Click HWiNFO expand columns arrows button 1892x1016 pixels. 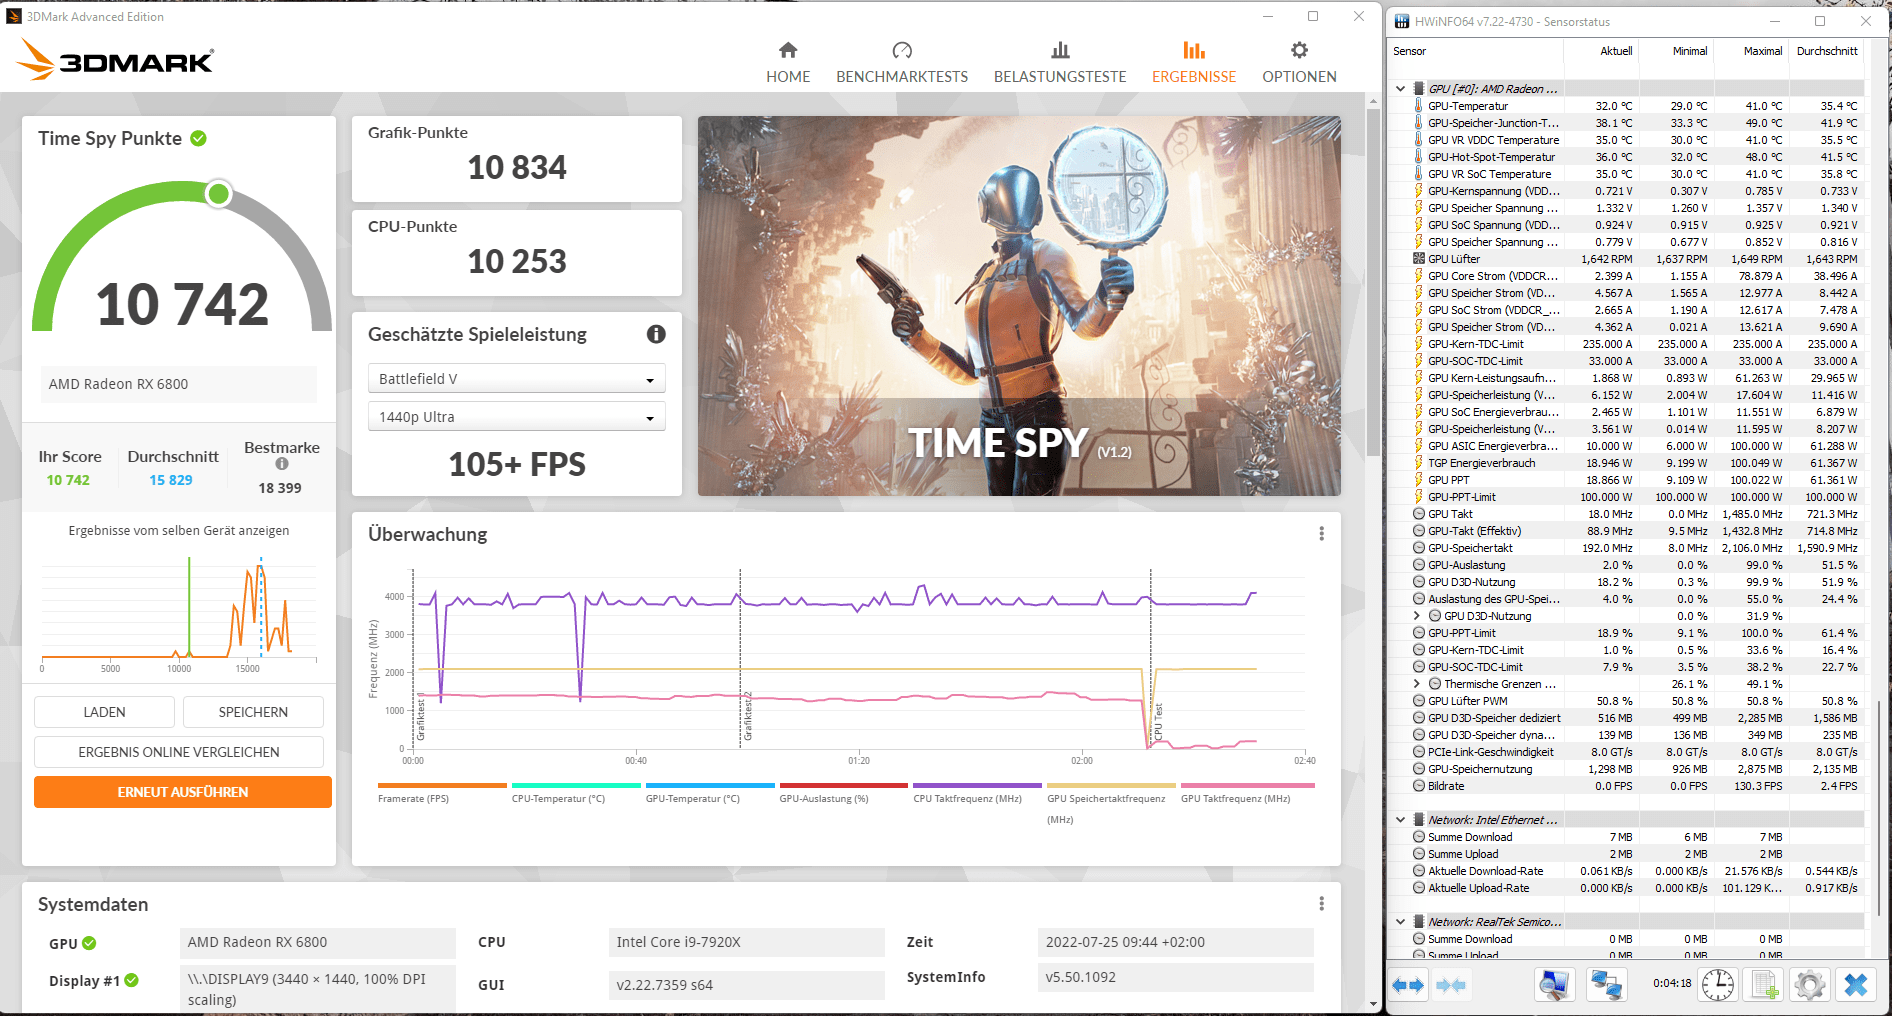click(1408, 986)
